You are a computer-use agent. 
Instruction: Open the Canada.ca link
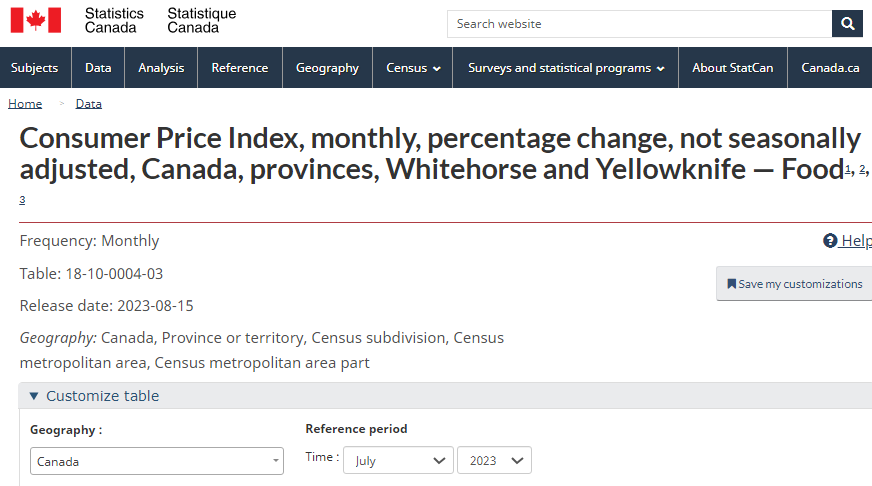click(830, 68)
